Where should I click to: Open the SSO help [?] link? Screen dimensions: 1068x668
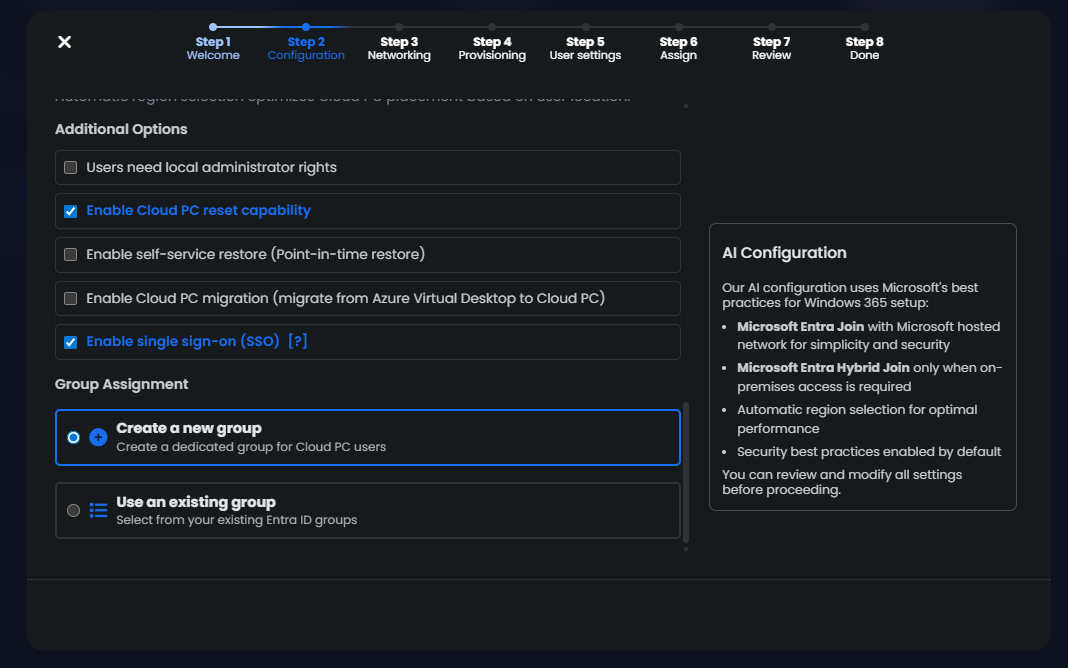298,341
